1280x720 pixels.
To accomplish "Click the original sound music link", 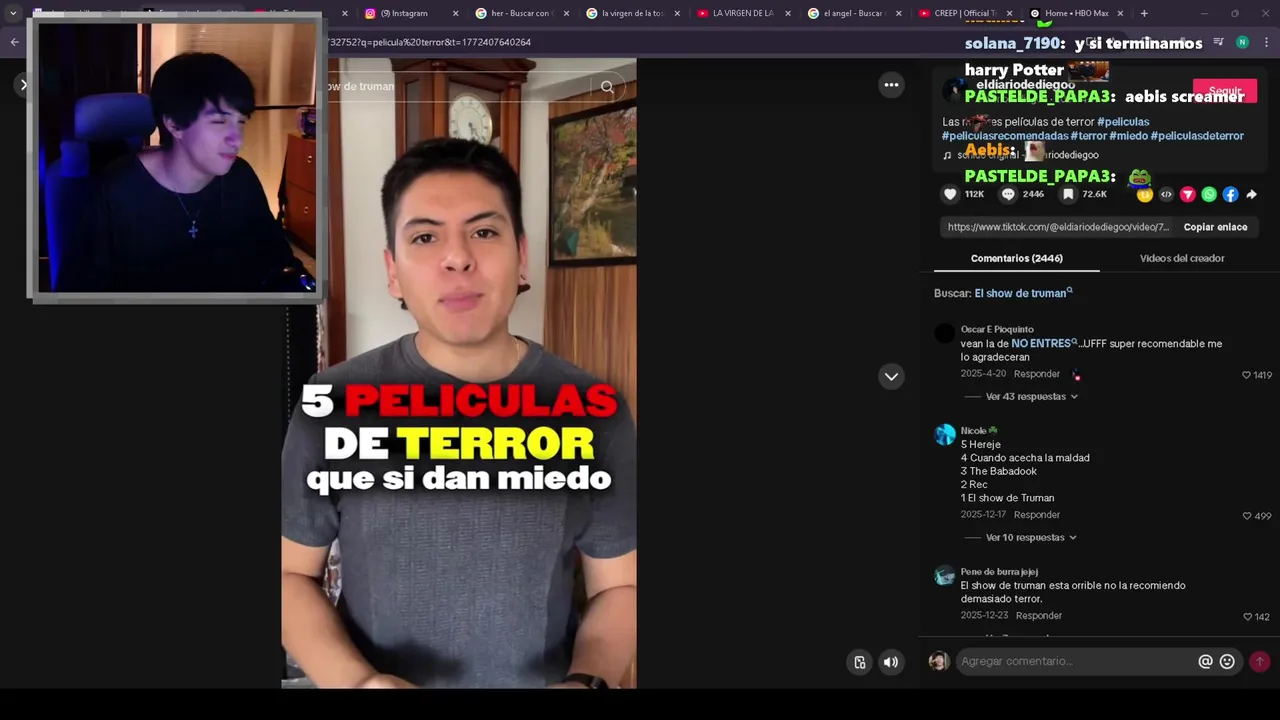I will 1020,155.
